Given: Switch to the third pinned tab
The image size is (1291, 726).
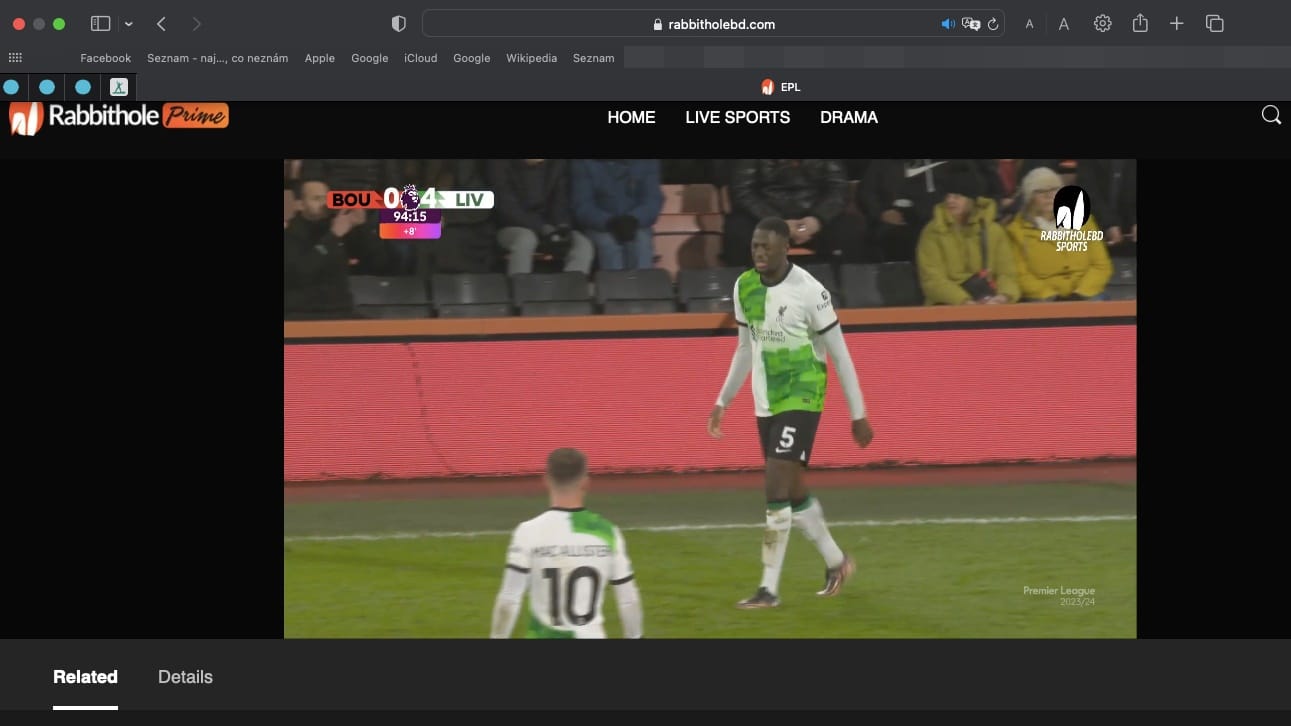Looking at the screenshot, I should pyautogui.click(x=83, y=87).
